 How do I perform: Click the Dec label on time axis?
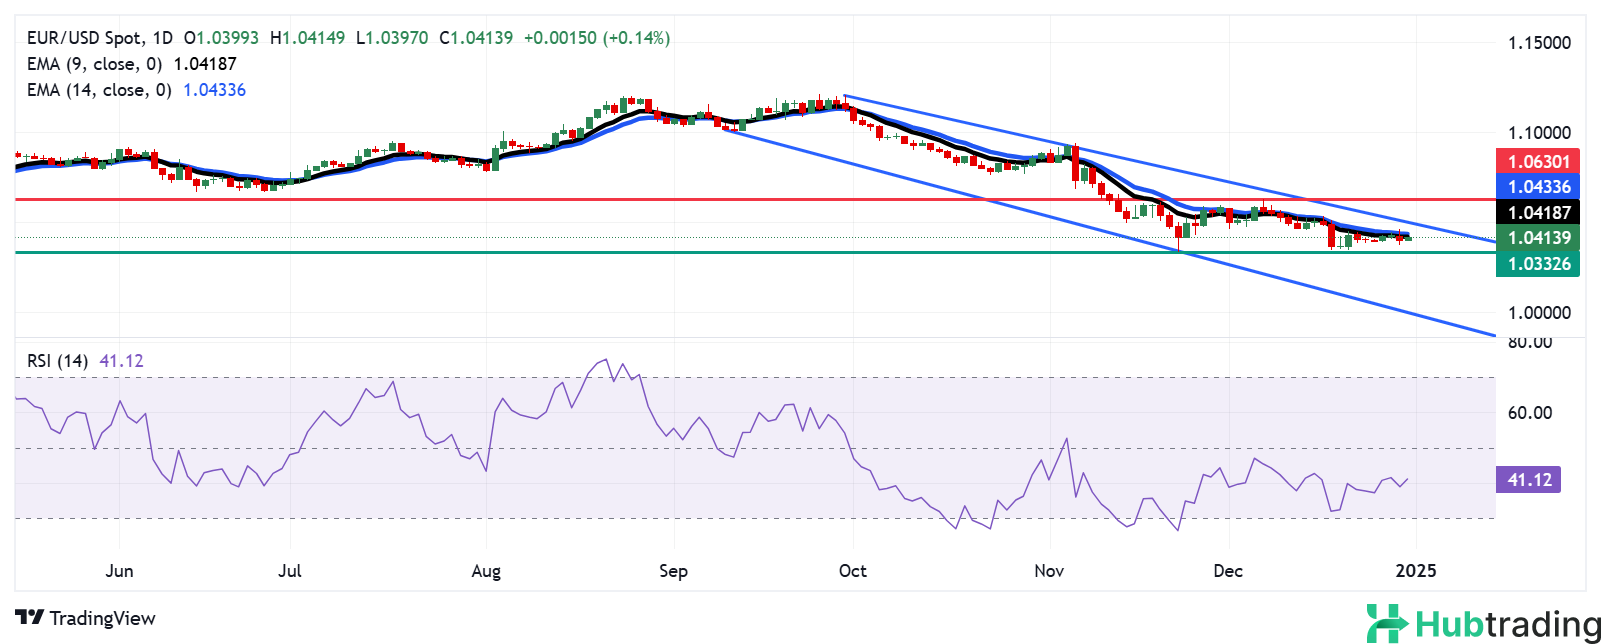1227,571
